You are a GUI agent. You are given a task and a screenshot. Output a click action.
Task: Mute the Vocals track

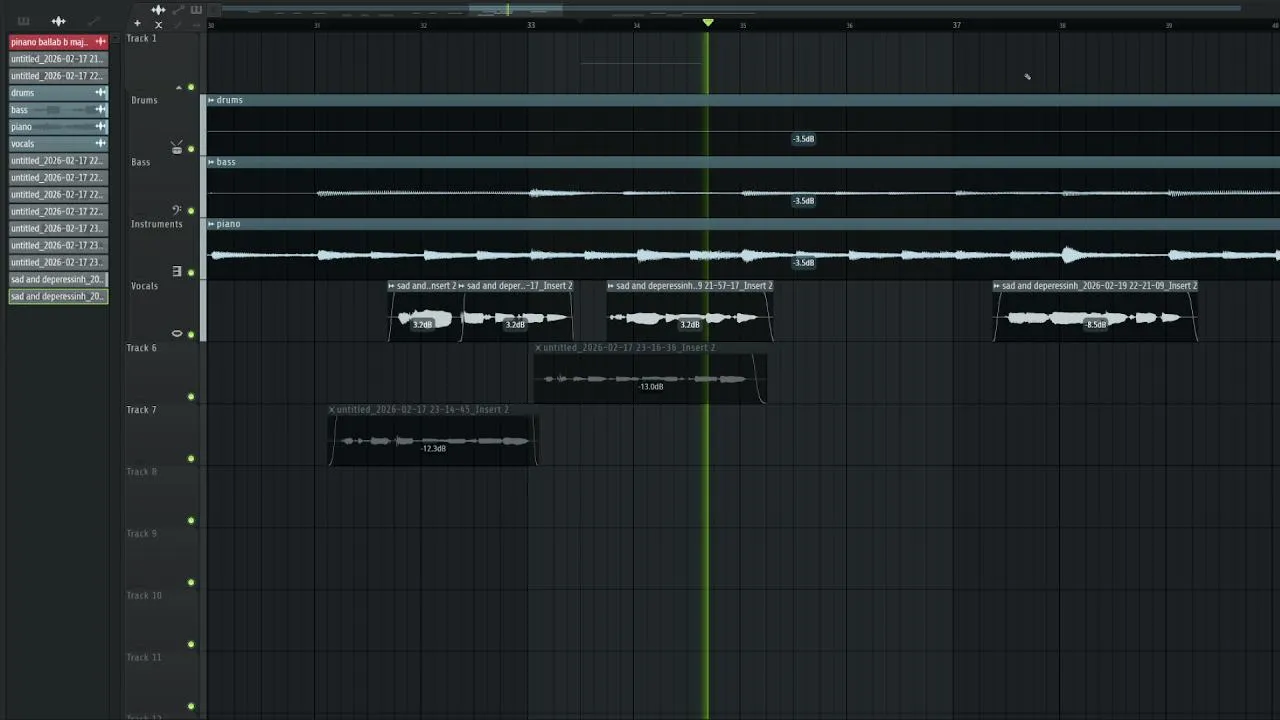191,335
